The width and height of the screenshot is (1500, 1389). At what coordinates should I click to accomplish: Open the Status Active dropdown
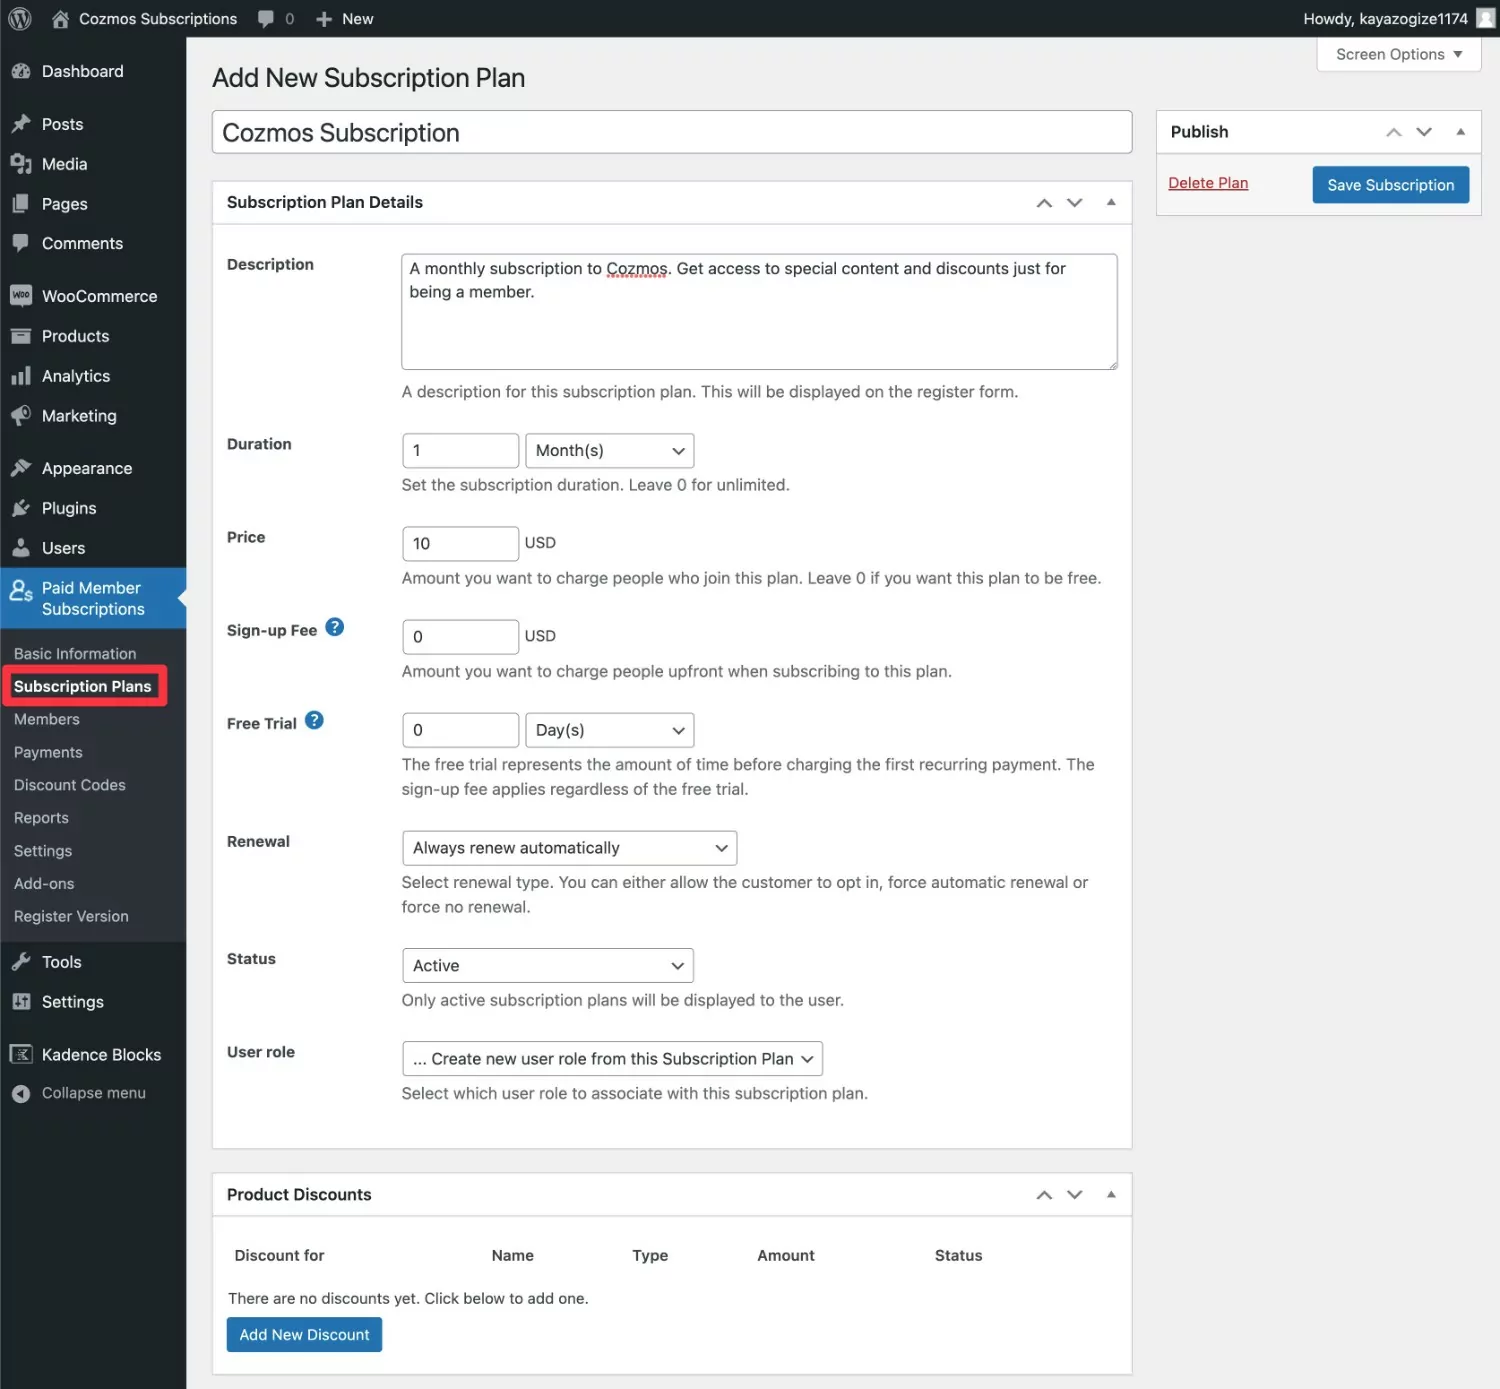point(547,966)
